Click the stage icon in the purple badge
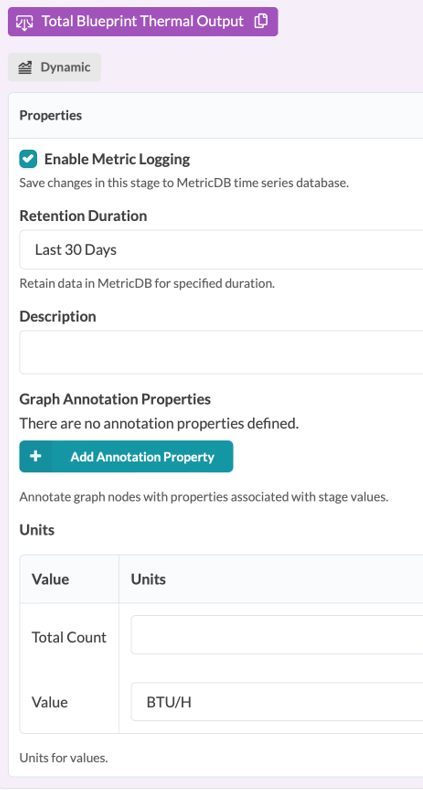The height and width of the screenshot is (790, 423). pos(25,22)
